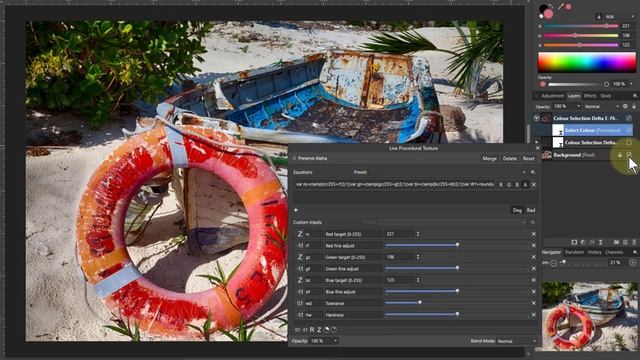Image resolution: width=640 pixels, height=360 pixels.
Task: Click the Red target value stepper
Action: [x=417, y=234]
